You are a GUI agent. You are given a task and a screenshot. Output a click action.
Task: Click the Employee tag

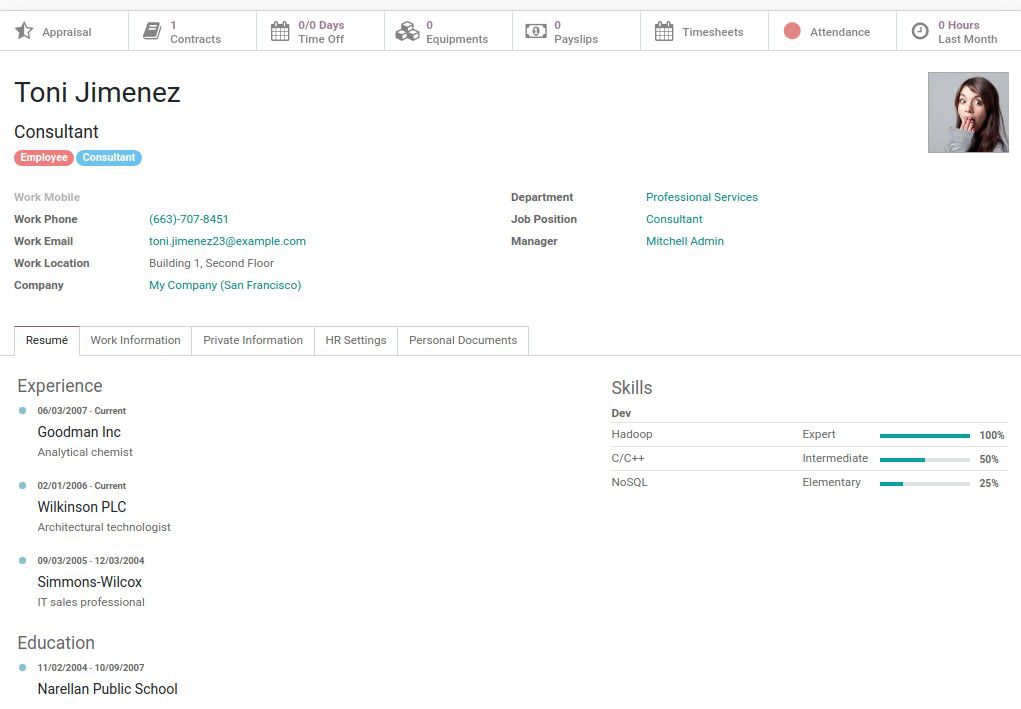tap(44, 158)
